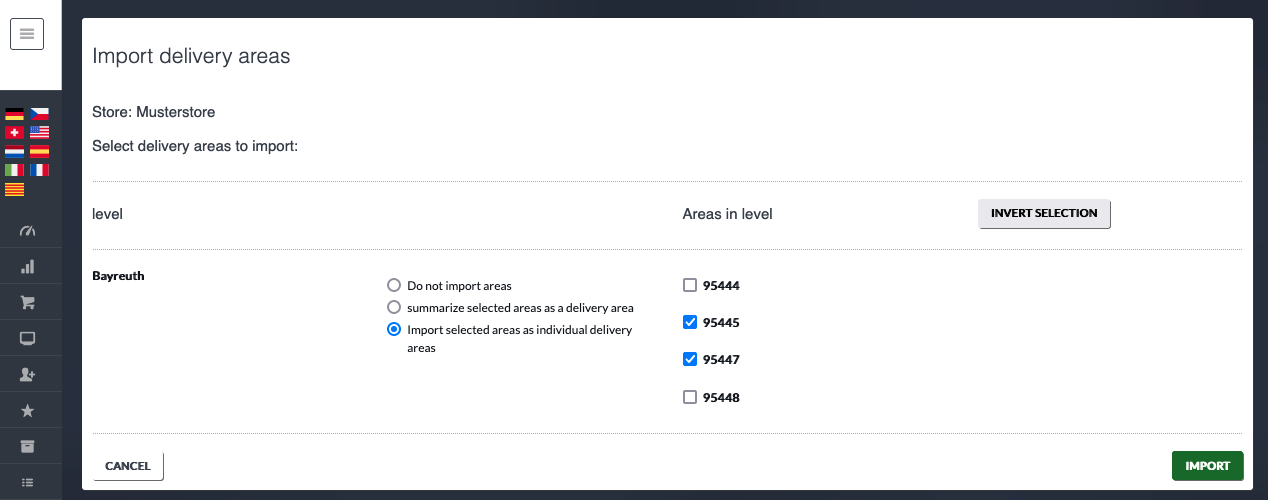The width and height of the screenshot is (1268, 500).
Task: Open the bar chart statistics icon
Action: pyautogui.click(x=27, y=267)
